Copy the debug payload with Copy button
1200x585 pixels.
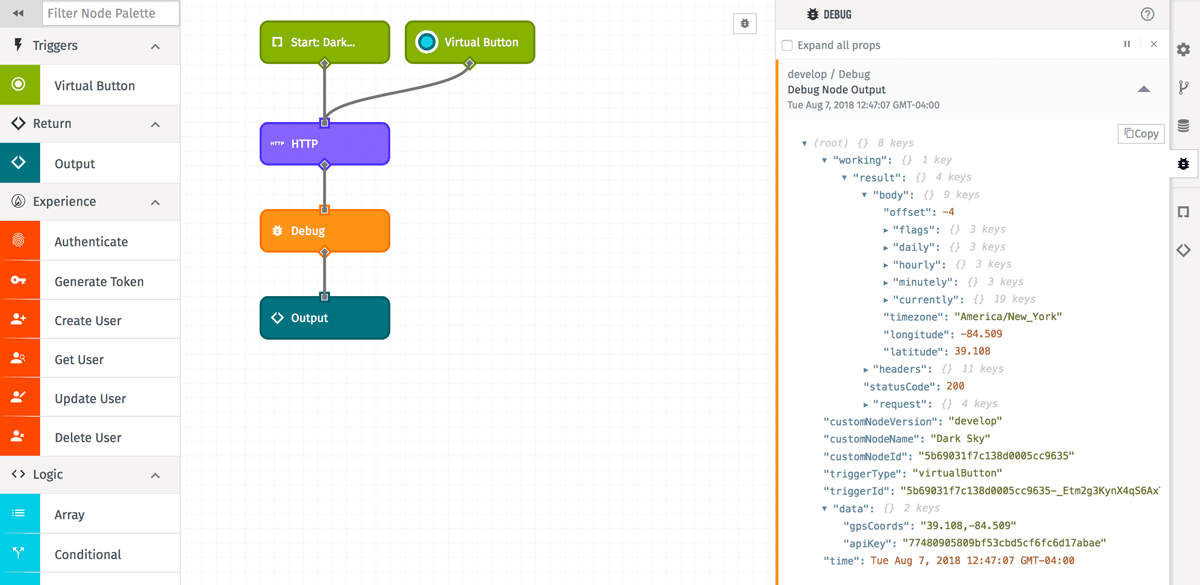(x=1141, y=133)
